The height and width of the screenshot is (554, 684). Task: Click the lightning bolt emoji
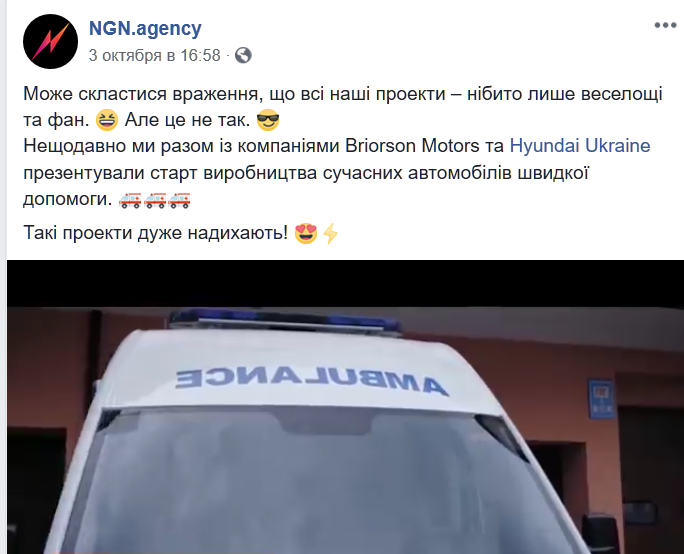330,233
